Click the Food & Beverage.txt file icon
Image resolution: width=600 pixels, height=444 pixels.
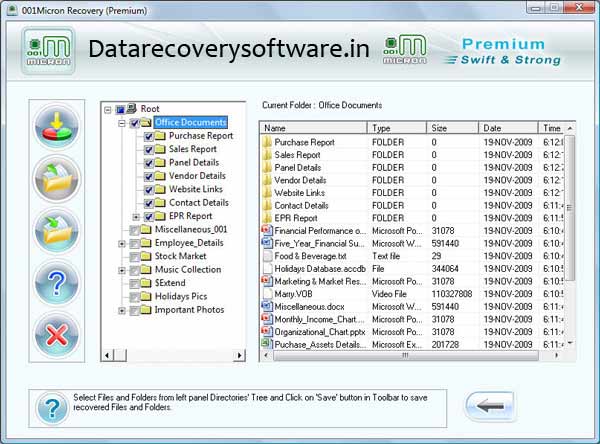pyautogui.click(x=267, y=256)
